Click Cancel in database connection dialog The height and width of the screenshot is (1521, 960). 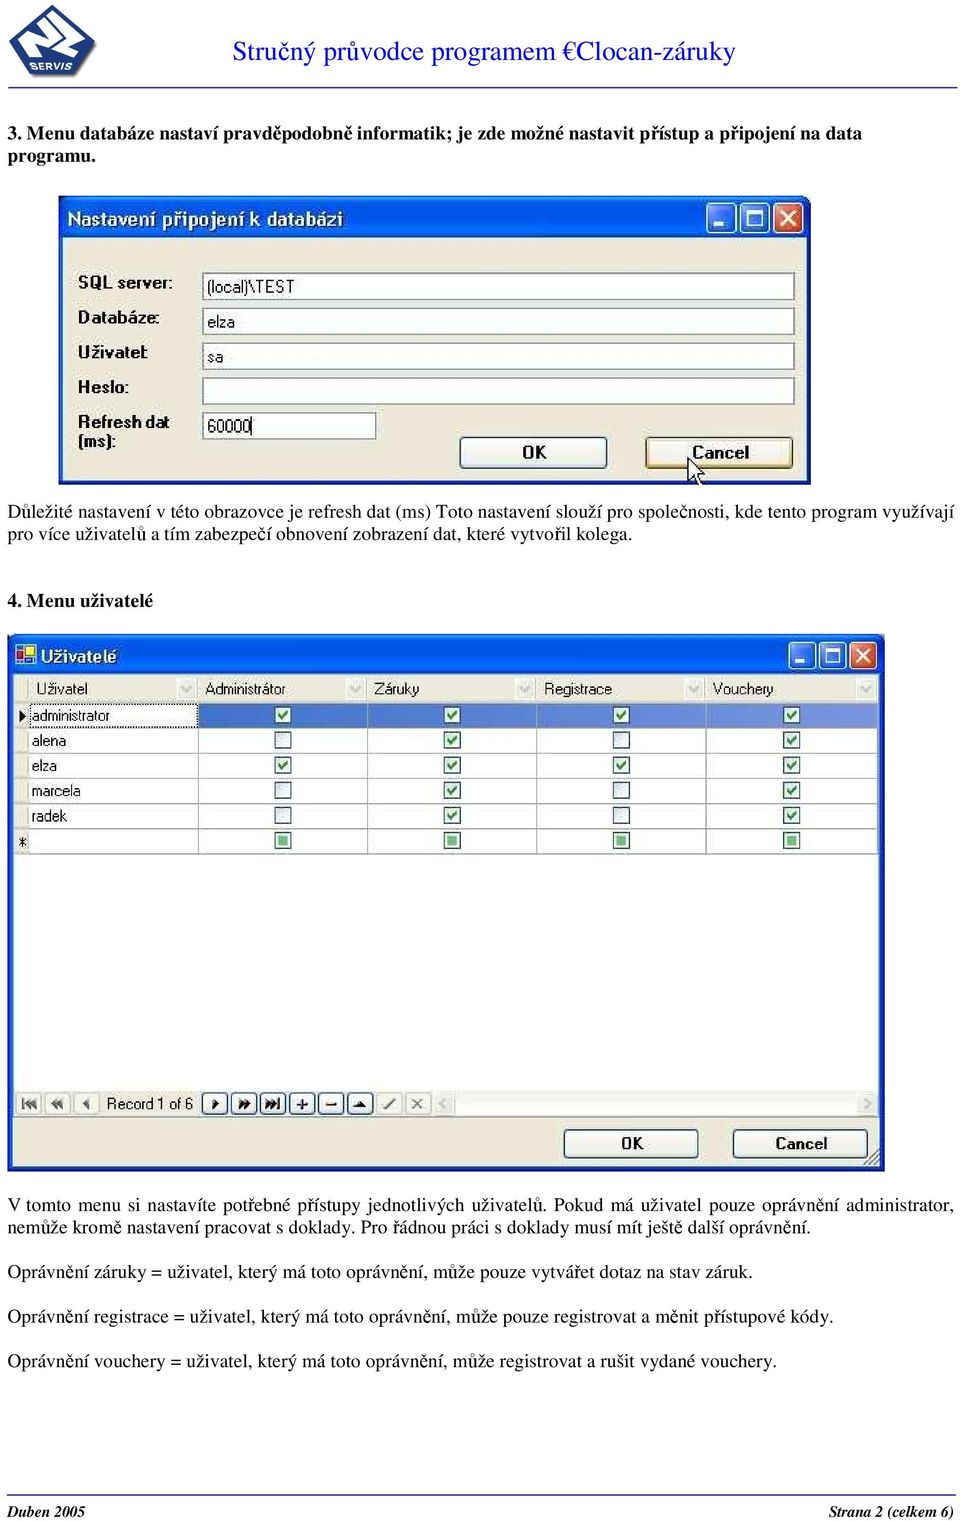coord(719,453)
